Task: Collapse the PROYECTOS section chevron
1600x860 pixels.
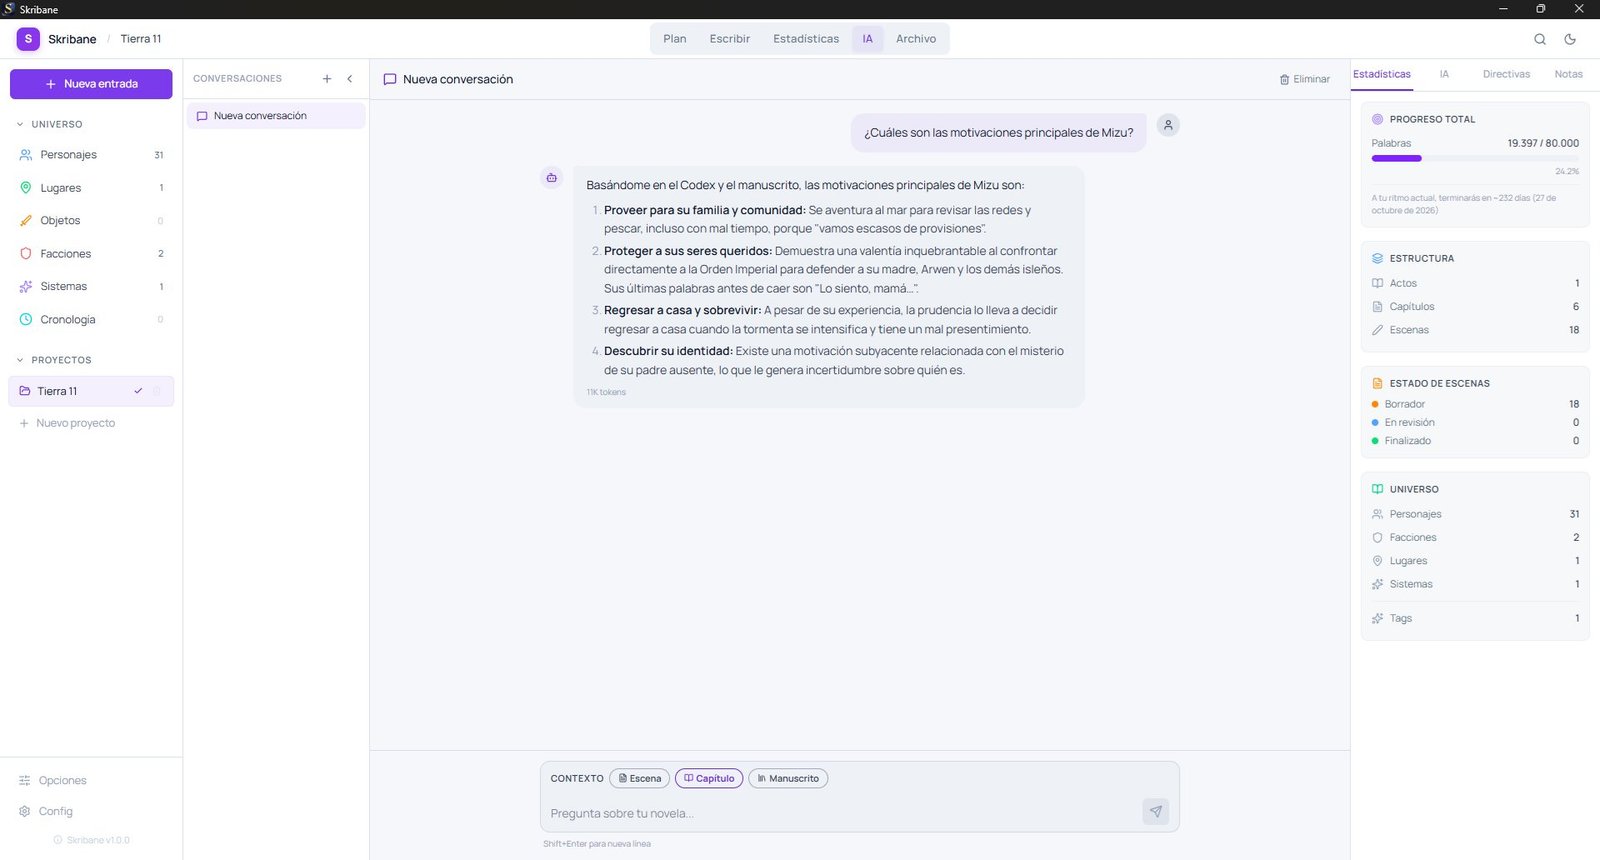Action: 20,360
